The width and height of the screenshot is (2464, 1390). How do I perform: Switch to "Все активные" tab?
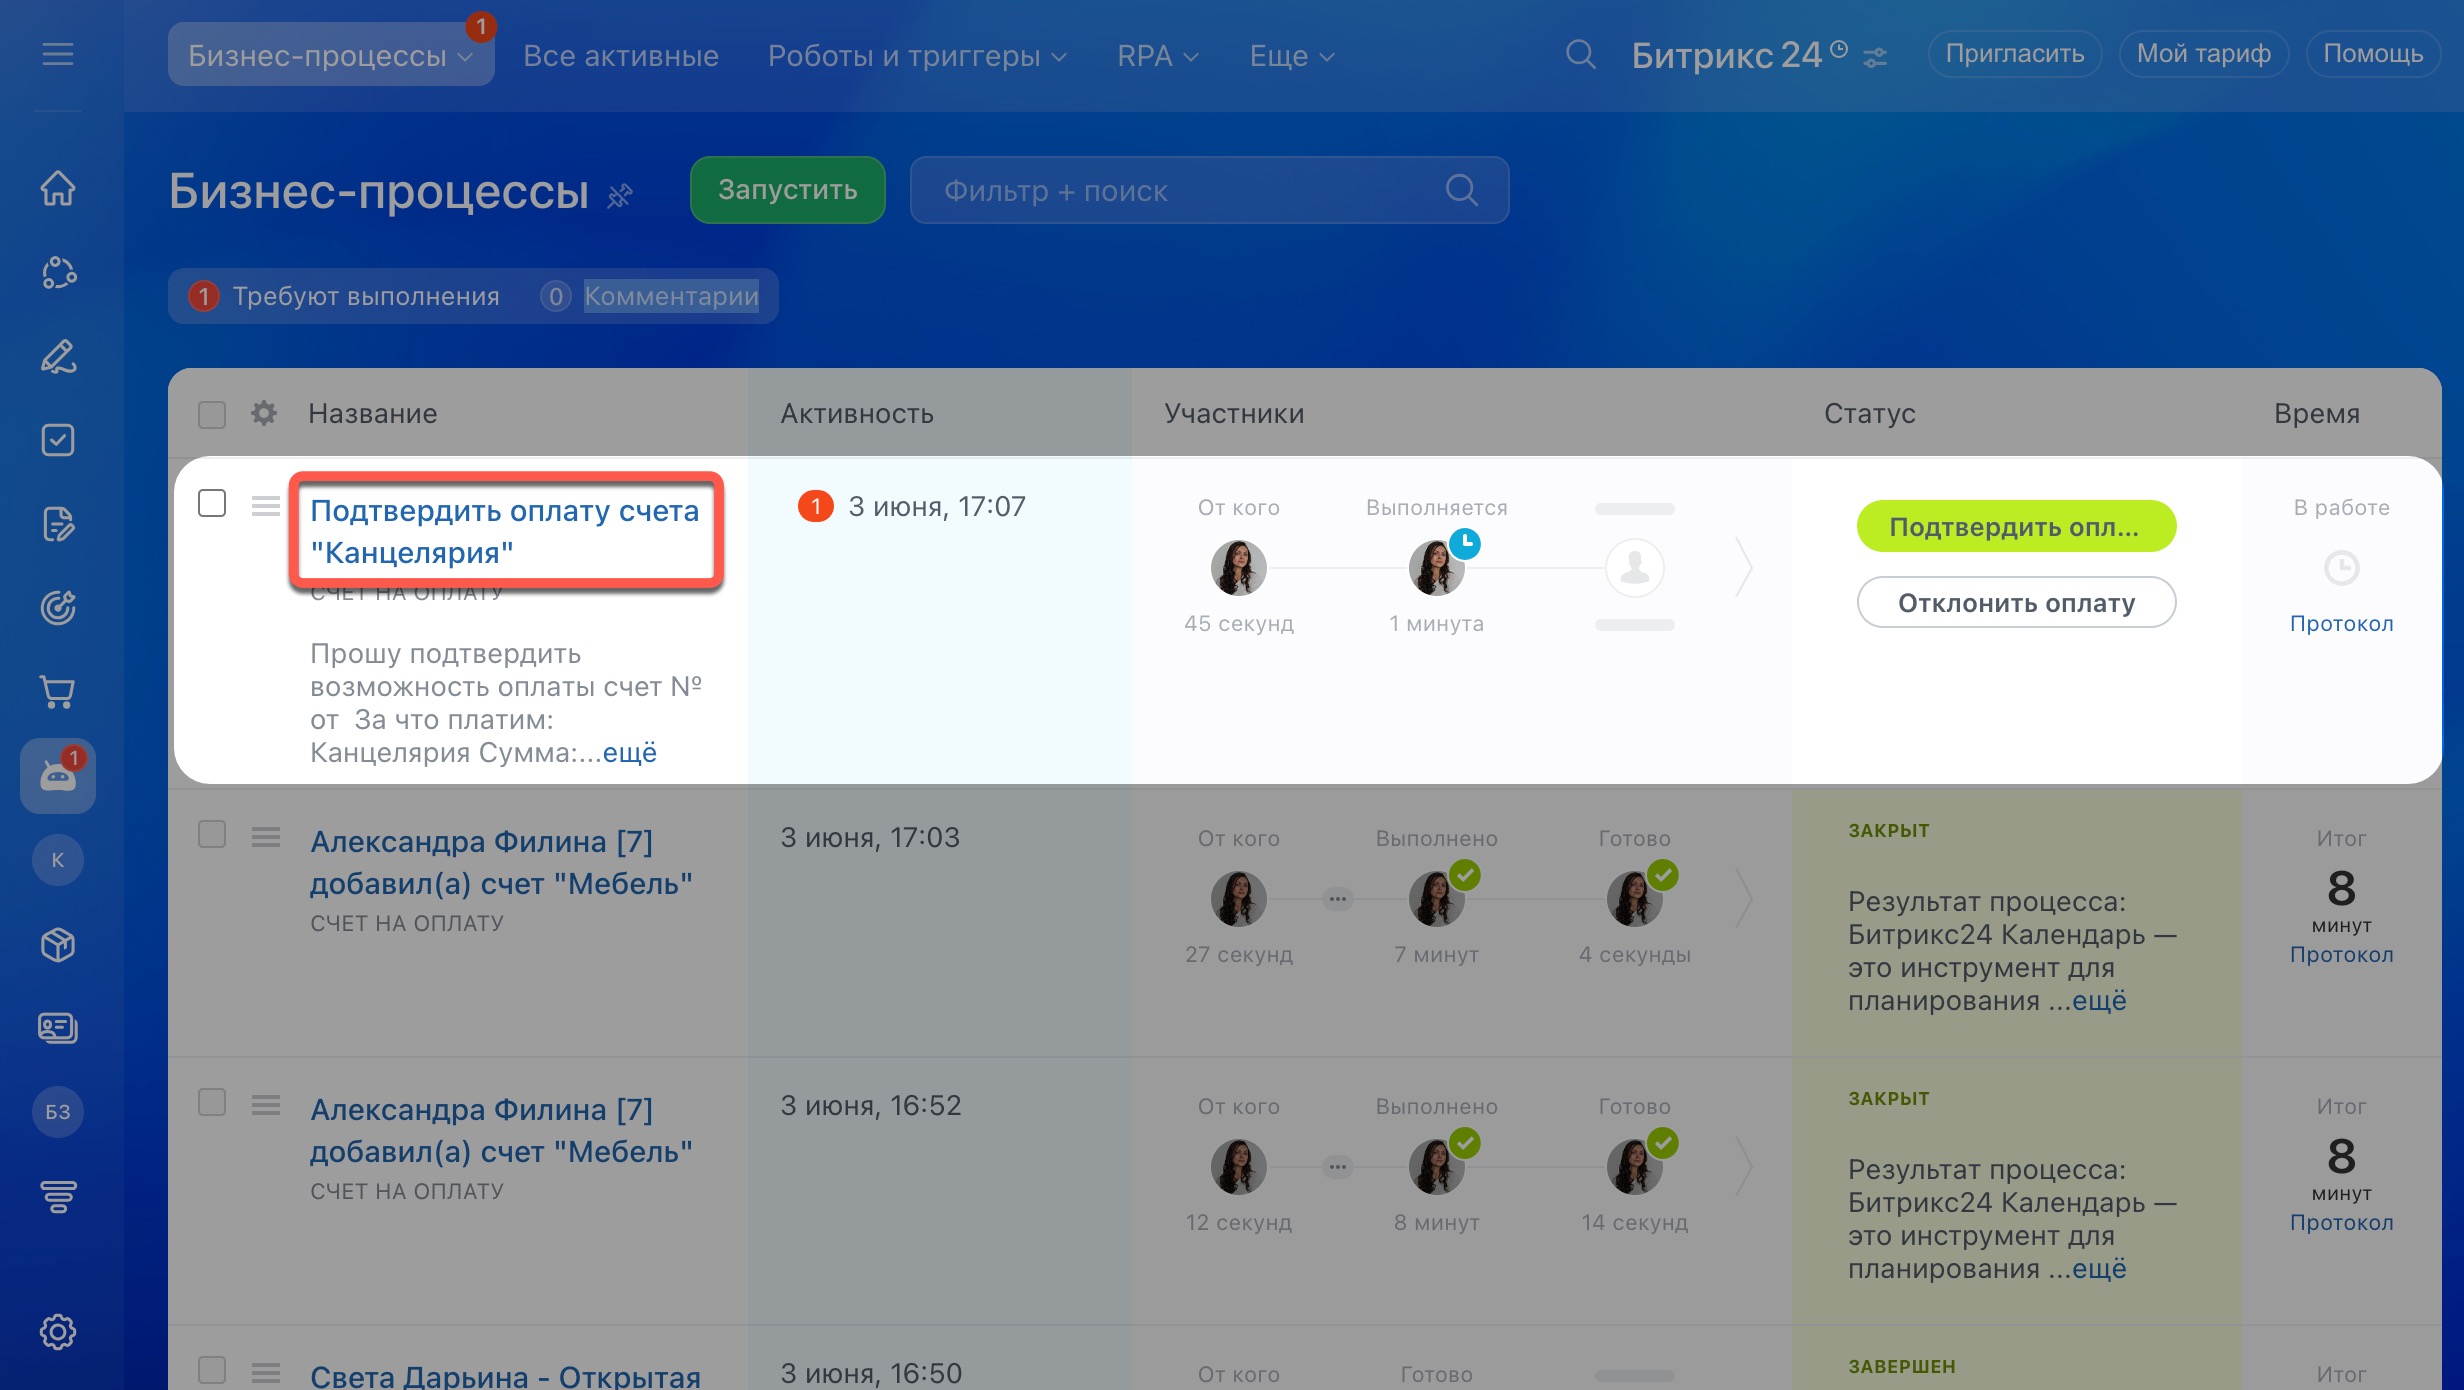pos(620,56)
